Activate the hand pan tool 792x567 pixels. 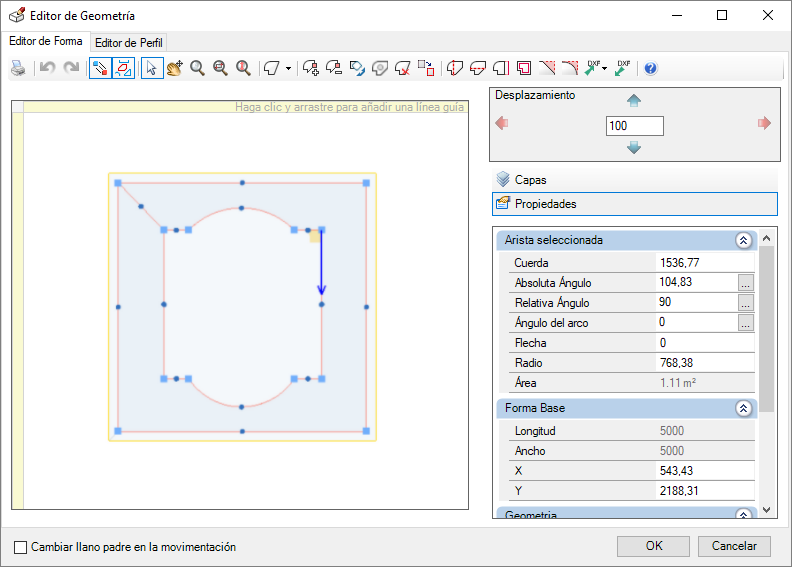point(174,68)
